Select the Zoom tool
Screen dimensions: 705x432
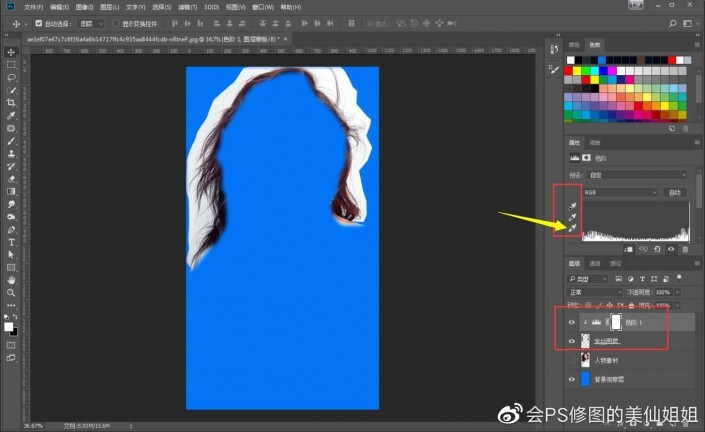[11, 293]
